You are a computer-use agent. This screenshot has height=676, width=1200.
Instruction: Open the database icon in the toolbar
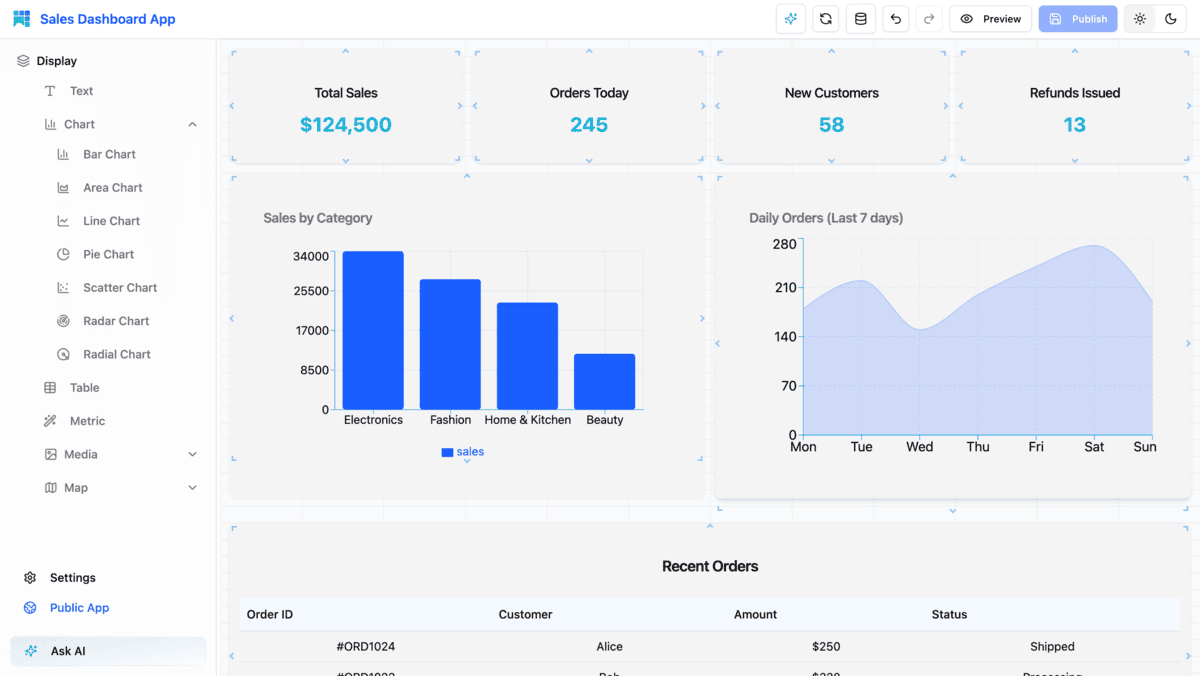pos(860,18)
